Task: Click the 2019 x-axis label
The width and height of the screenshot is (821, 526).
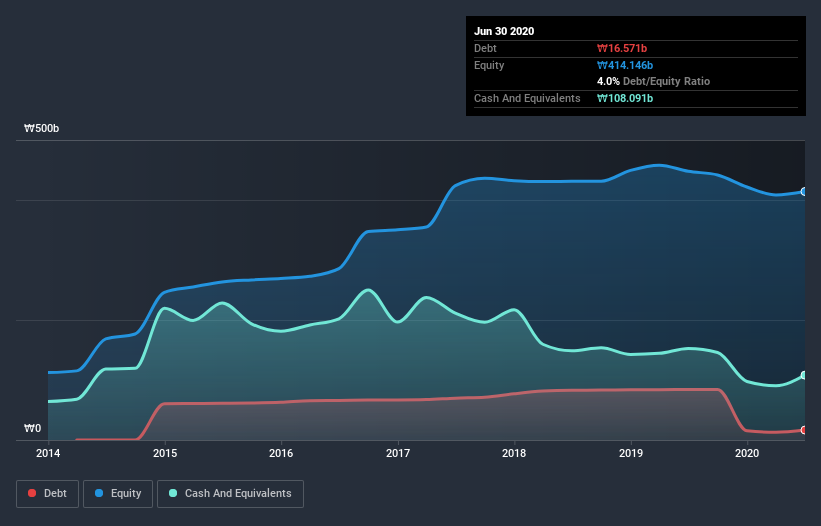Action: [631, 453]
